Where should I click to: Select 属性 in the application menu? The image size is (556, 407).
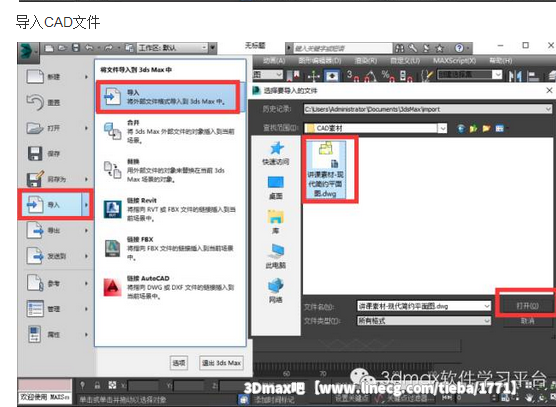coord(56,334)
